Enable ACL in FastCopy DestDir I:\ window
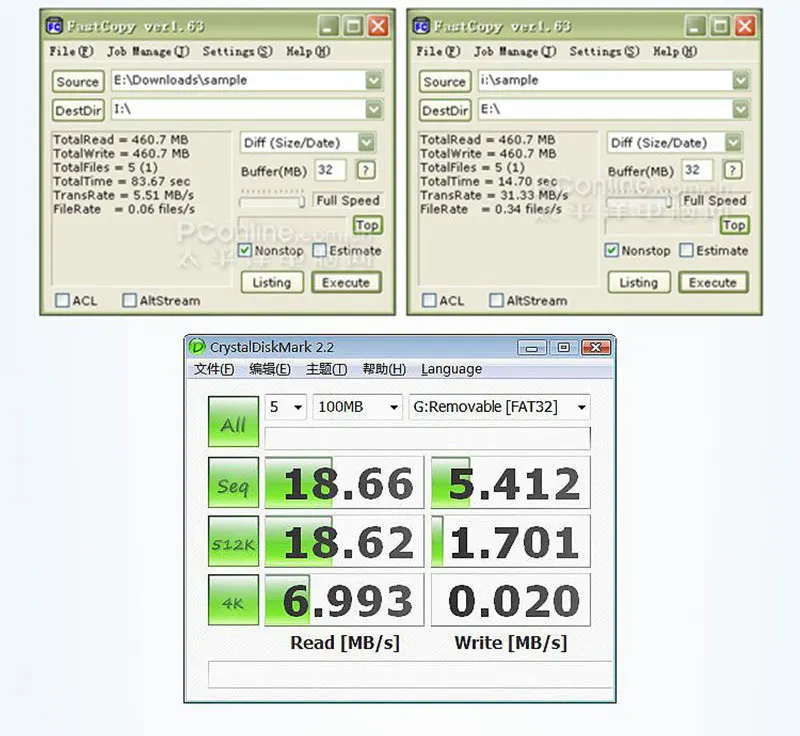Viewport: 800px width, 736px height. coord(62,300)
